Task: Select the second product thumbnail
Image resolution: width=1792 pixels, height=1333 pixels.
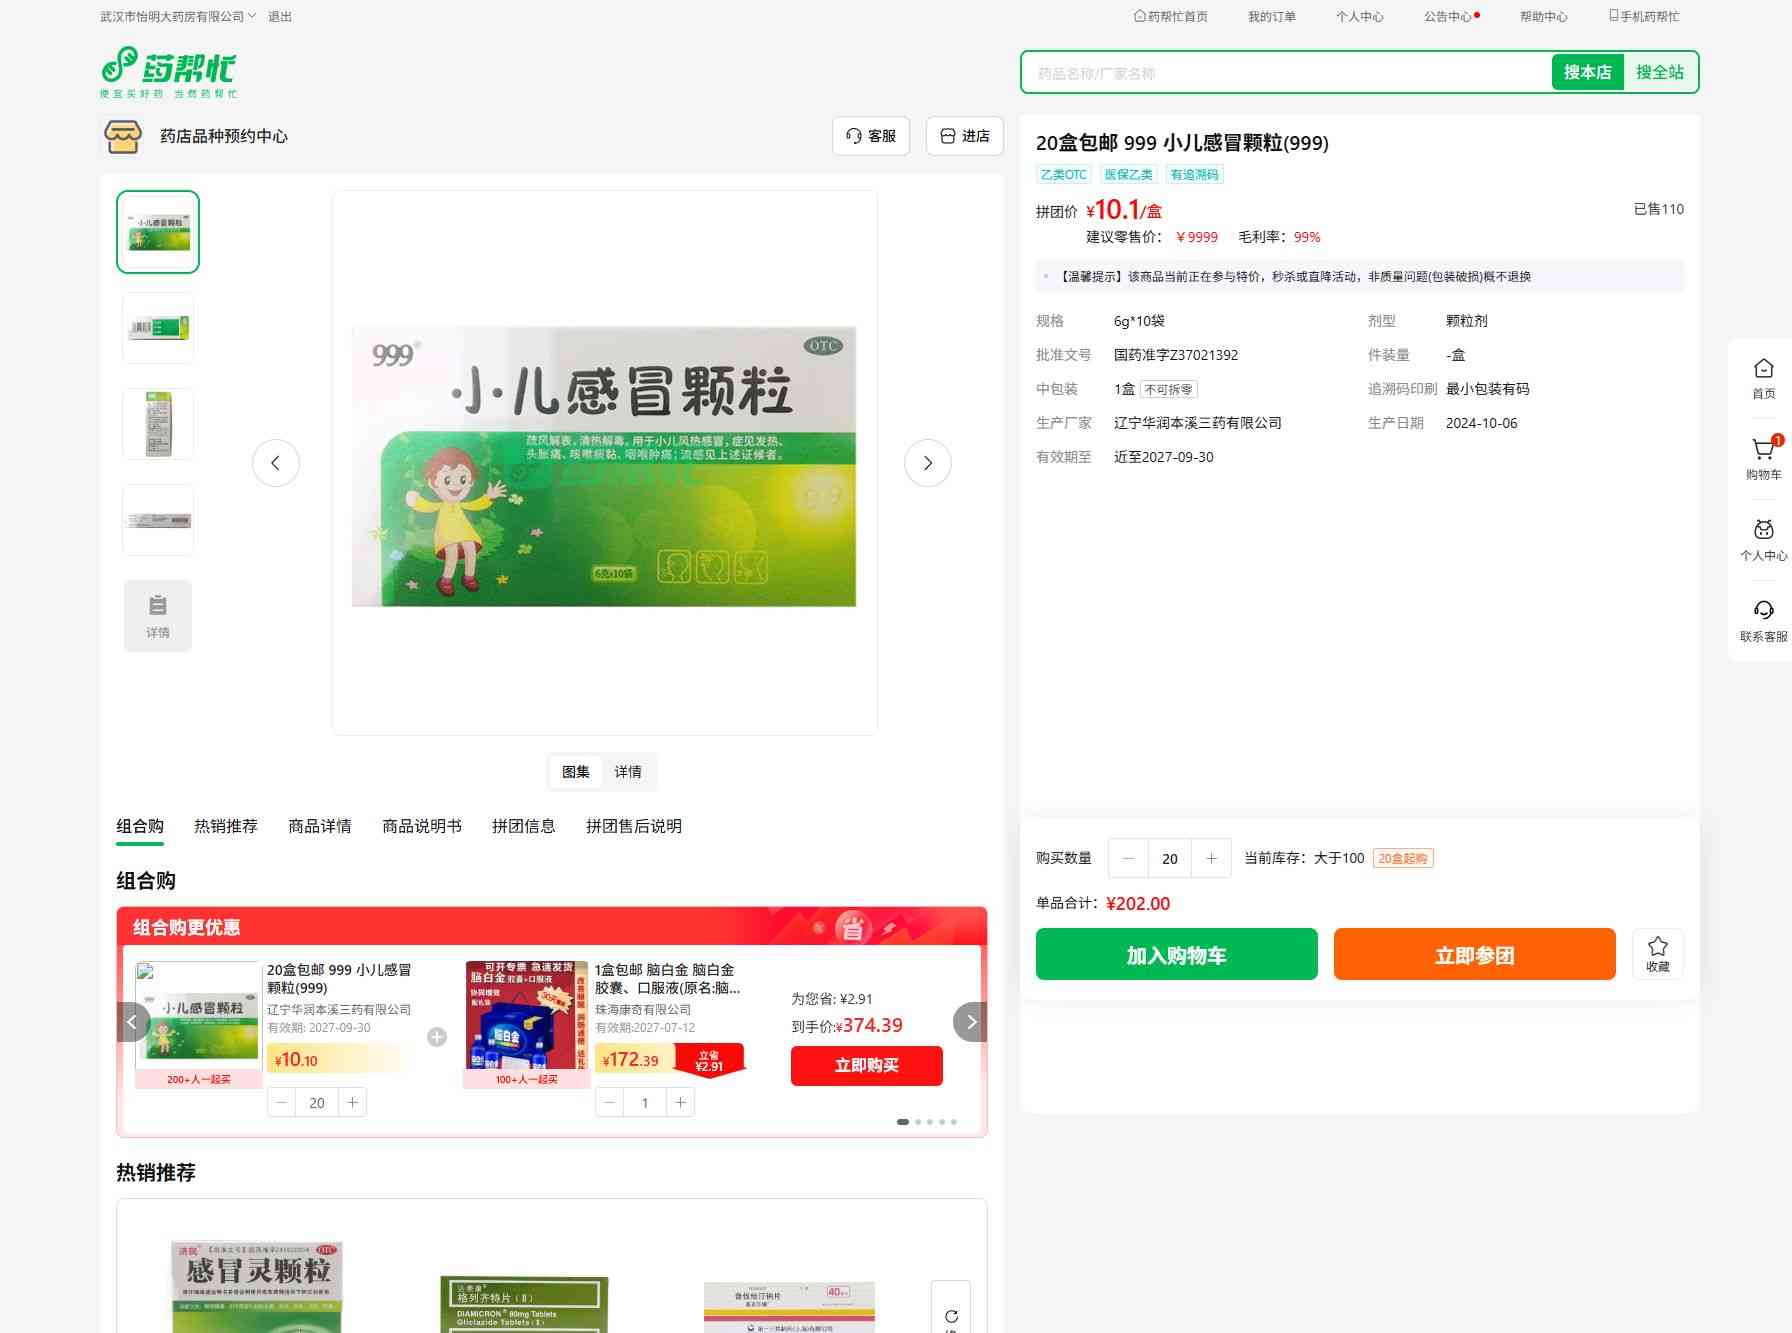Action: pyautogui.click(x=158, y=328)
